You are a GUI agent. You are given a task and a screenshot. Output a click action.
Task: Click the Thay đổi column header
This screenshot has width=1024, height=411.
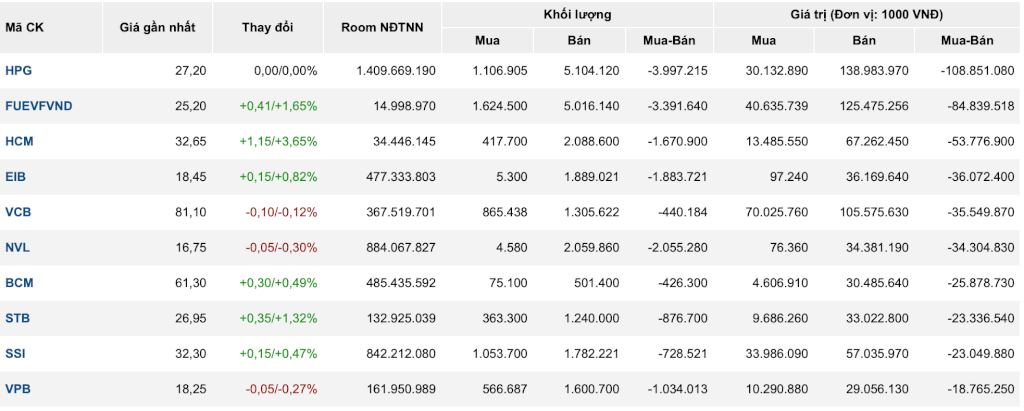(x=268, y=27)
